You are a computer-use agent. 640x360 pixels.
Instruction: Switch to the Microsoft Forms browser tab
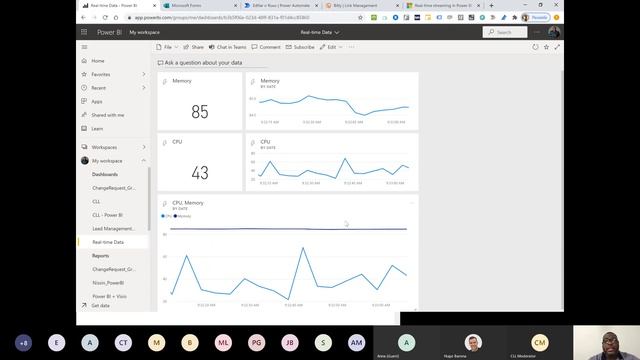pos(200,6)
